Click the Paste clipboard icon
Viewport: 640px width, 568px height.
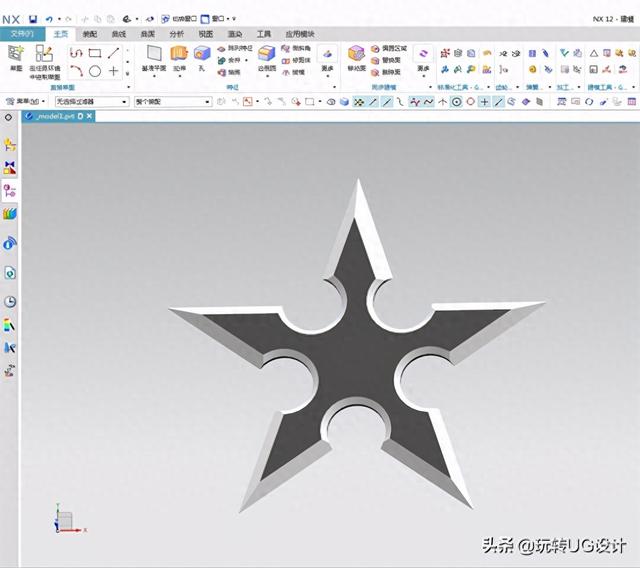[x=110, y=19]
